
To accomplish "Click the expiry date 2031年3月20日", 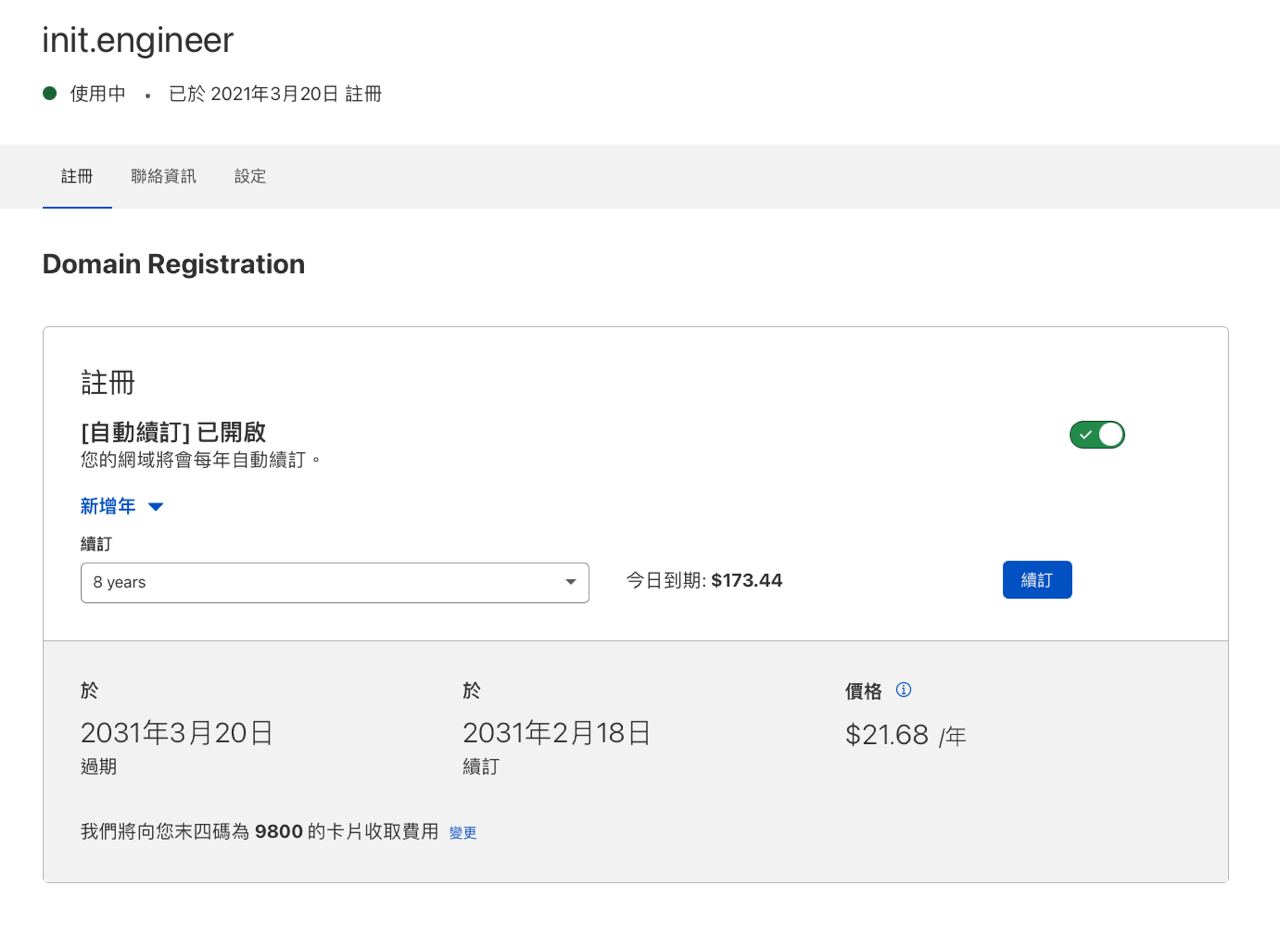I will coord(177,733).
